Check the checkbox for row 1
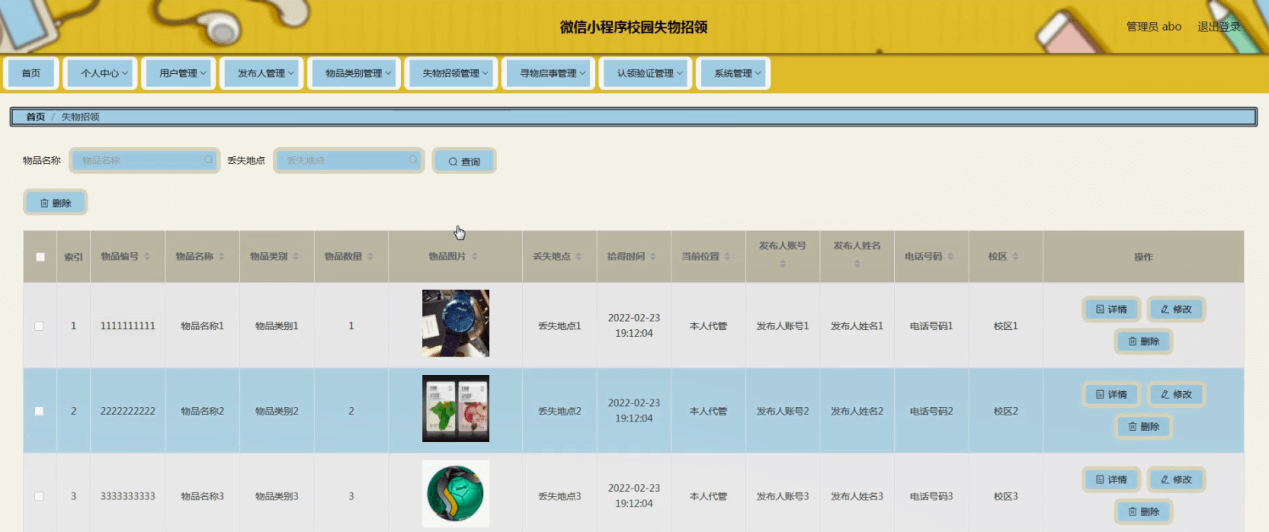Screen dimensions: 1269x532 click(x=40, y=326)
